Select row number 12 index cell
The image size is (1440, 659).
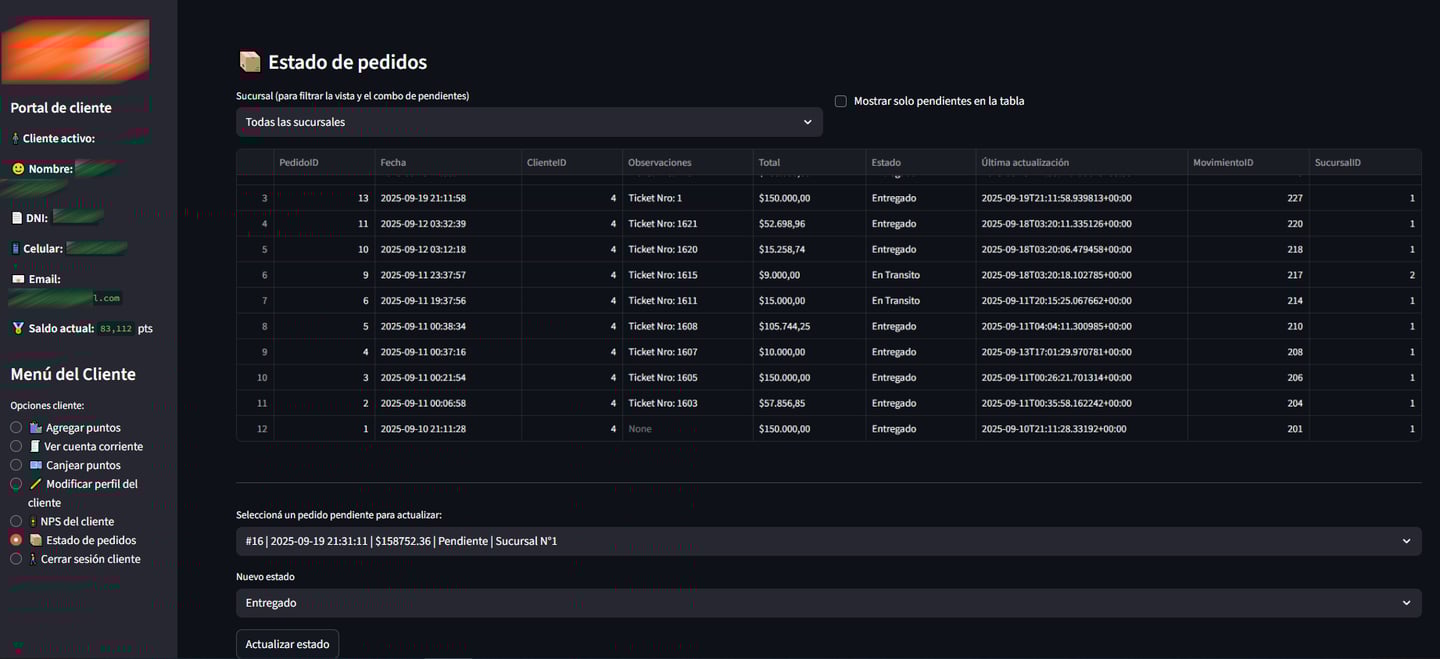pos(255,429)
